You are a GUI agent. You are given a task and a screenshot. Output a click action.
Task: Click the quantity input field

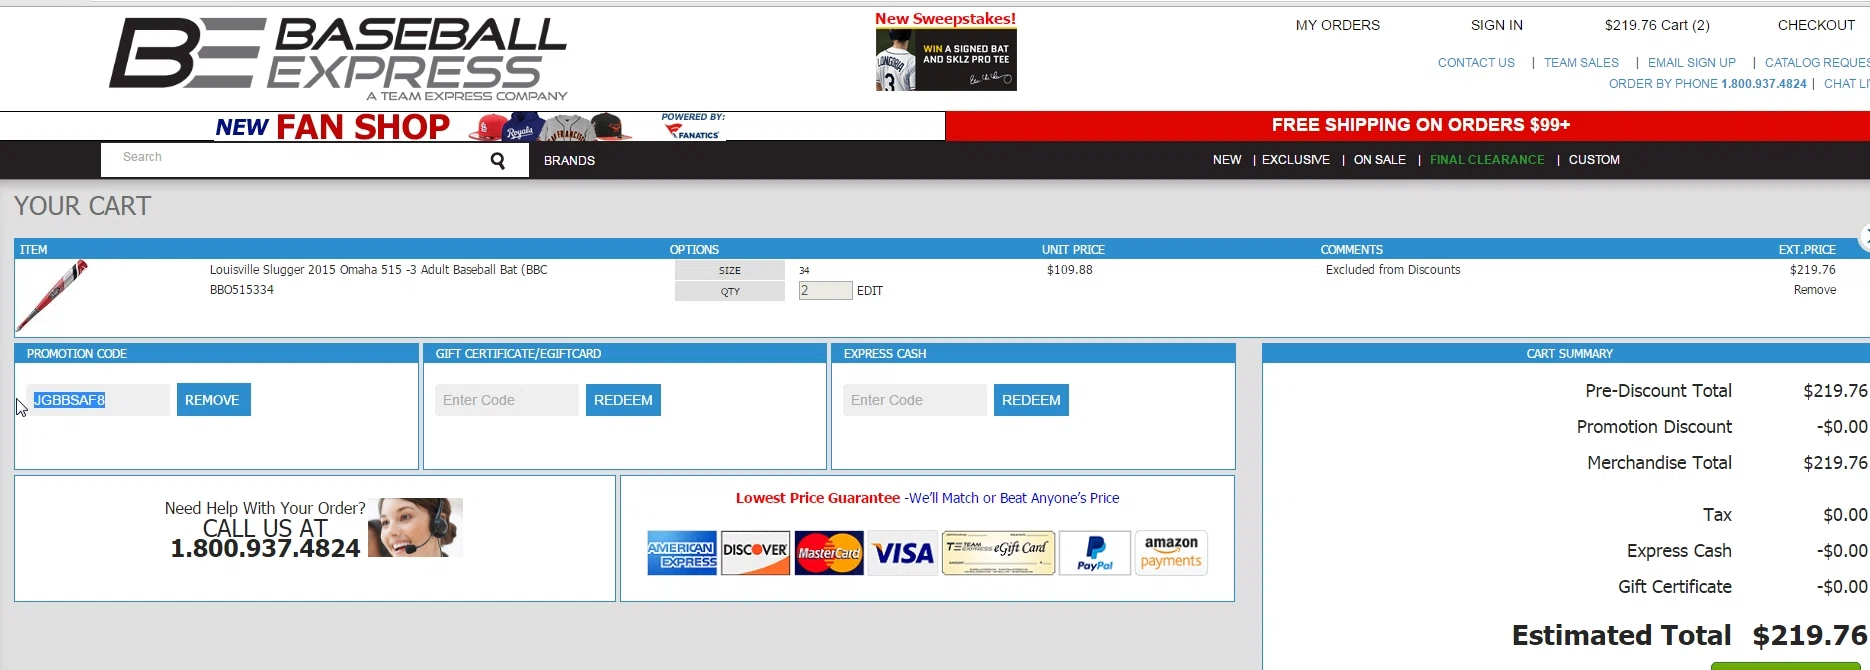[825, 291]
